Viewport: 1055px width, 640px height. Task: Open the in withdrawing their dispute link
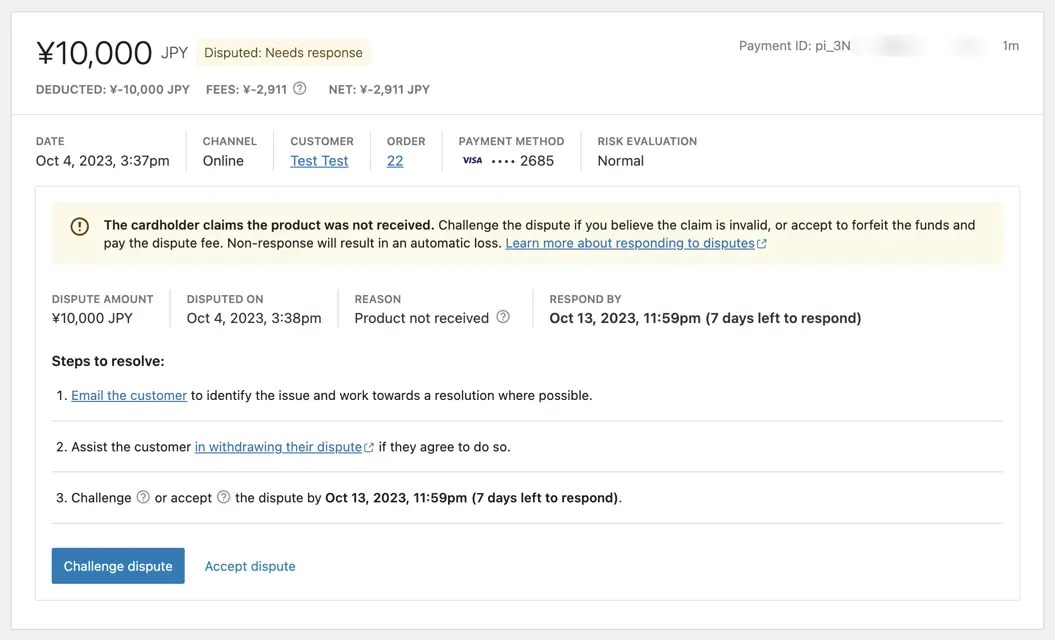point(278,447)
